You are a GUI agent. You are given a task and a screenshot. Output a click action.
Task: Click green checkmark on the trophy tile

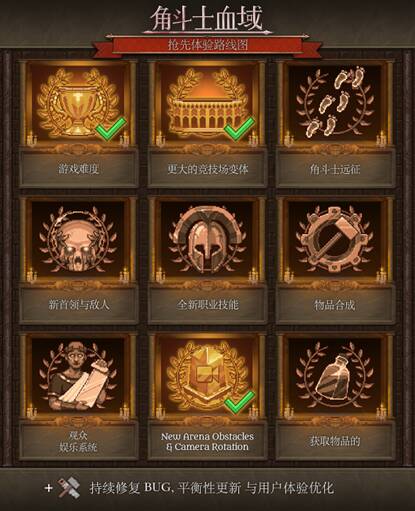[111, 128]
